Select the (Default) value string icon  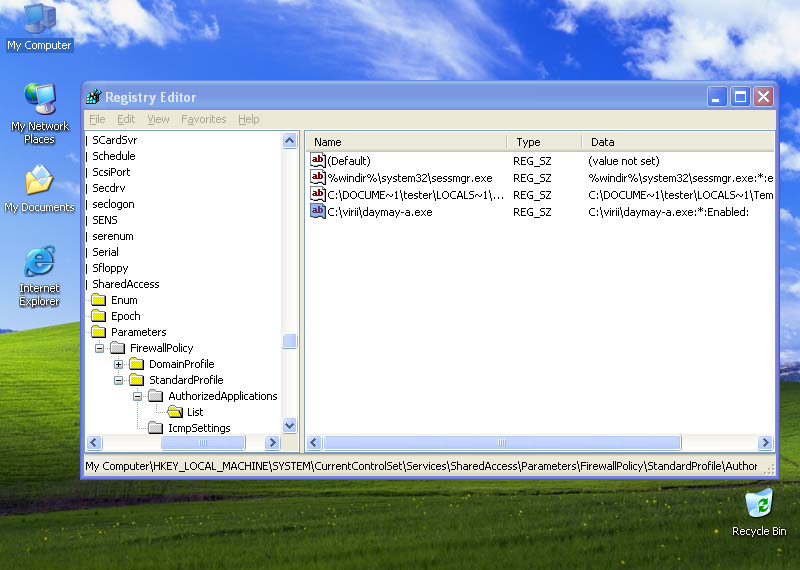[x=317, y=161]
